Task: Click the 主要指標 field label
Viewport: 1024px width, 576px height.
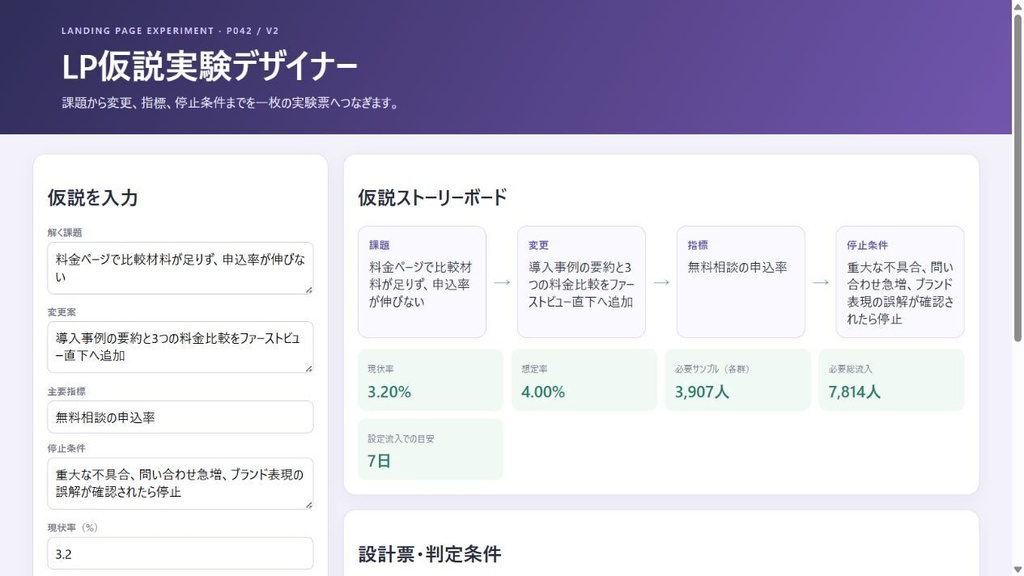Action: (67, 391)
